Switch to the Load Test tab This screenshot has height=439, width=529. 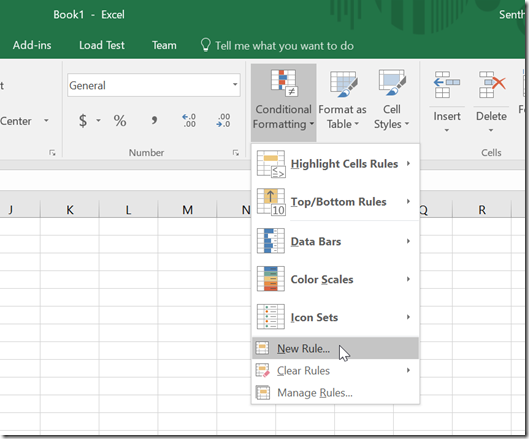(x=102, y=45)
